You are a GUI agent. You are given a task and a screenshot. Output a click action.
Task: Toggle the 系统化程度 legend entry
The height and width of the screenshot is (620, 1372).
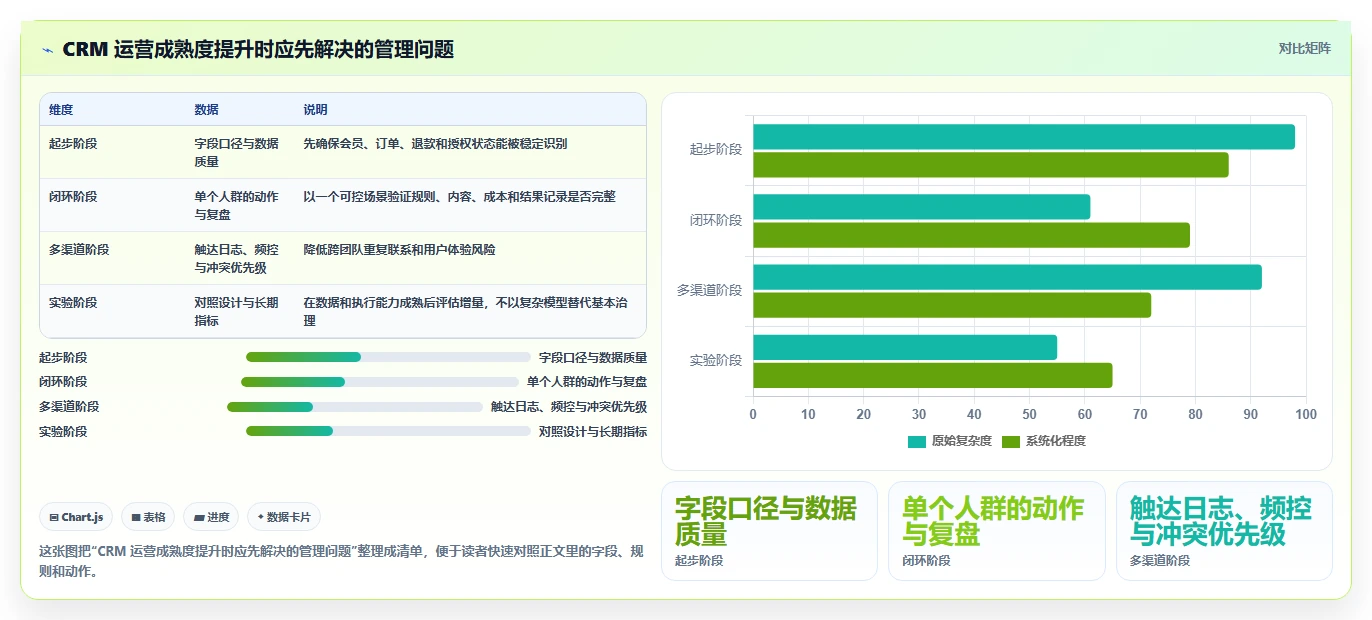coord(1043,441)
